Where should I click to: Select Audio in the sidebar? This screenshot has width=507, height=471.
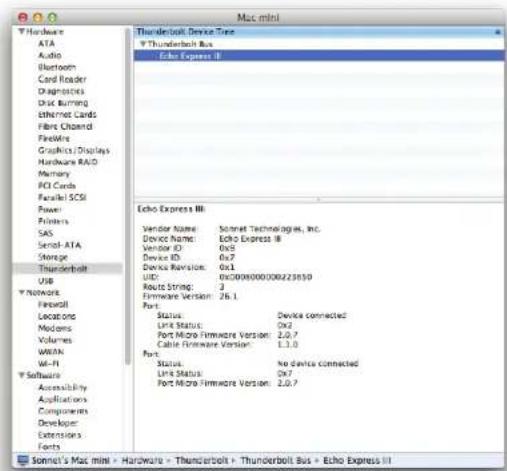(50, 55)
